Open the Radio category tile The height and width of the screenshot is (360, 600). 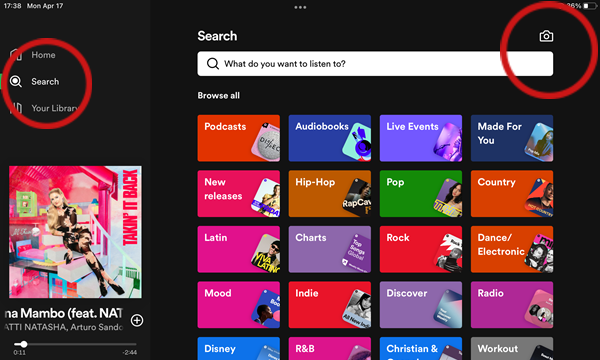[512, 305]
